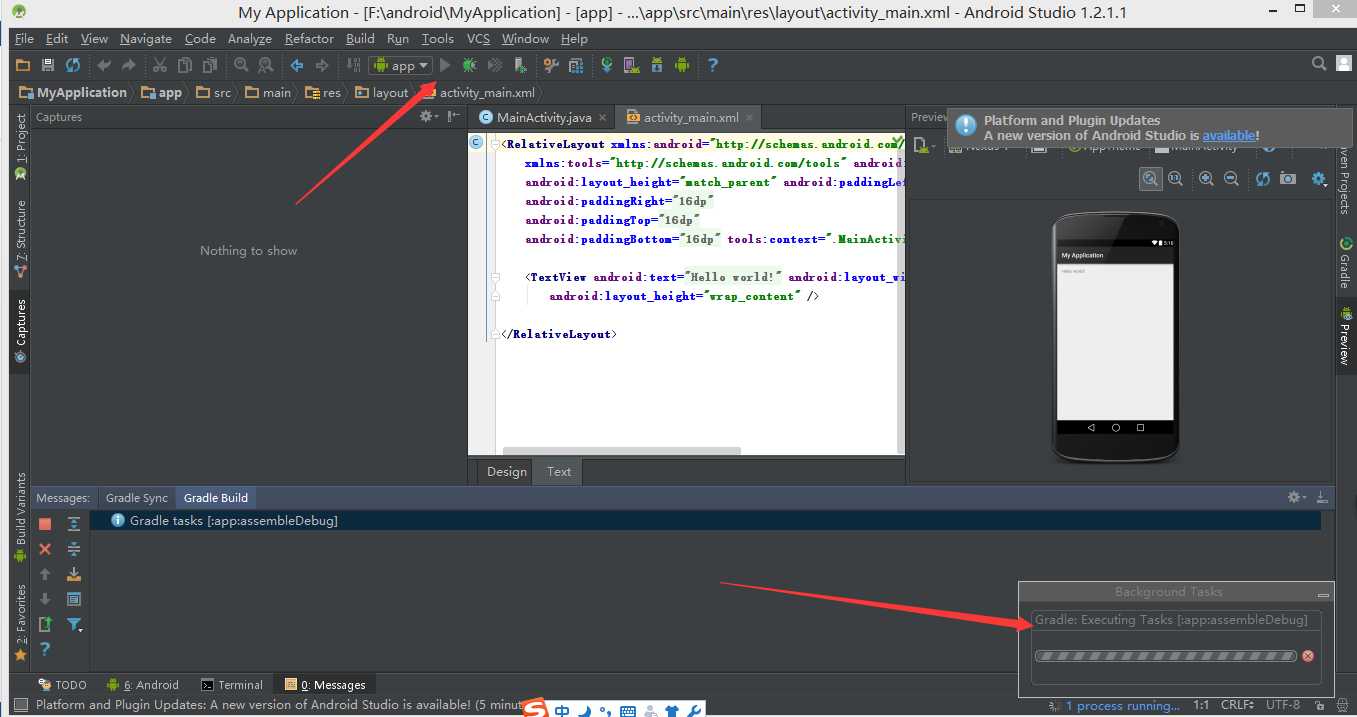The image size is (1357, 717).
Task: Click the blue Back navigation arrow
Action: pos(297,65)
